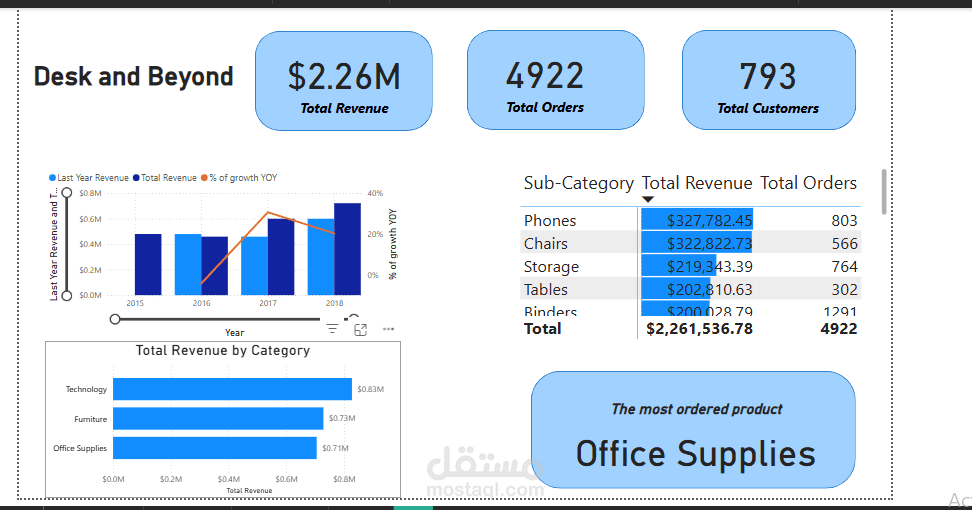Select the 793 Total Customers card
The width and height of the screenshot is (972, 510).
tap(769, 81)
